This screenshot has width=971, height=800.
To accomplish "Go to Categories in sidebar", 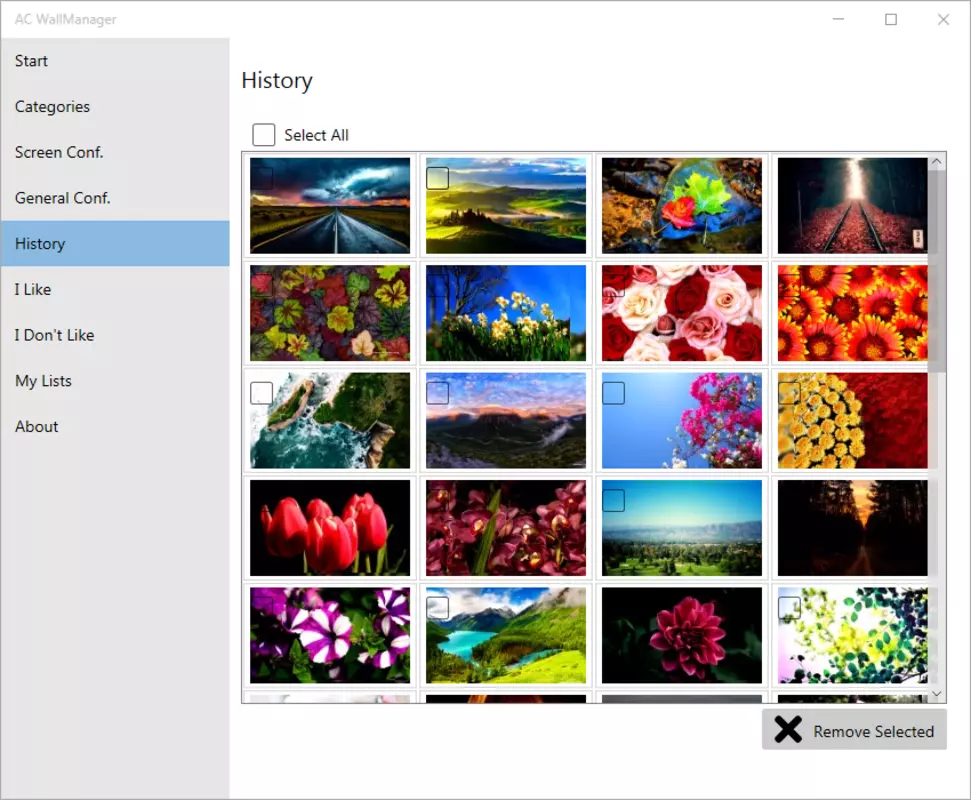I will [115, 107].
